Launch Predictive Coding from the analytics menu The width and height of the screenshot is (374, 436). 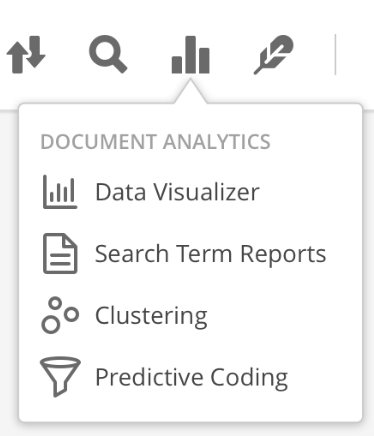[x=192, y=377]
